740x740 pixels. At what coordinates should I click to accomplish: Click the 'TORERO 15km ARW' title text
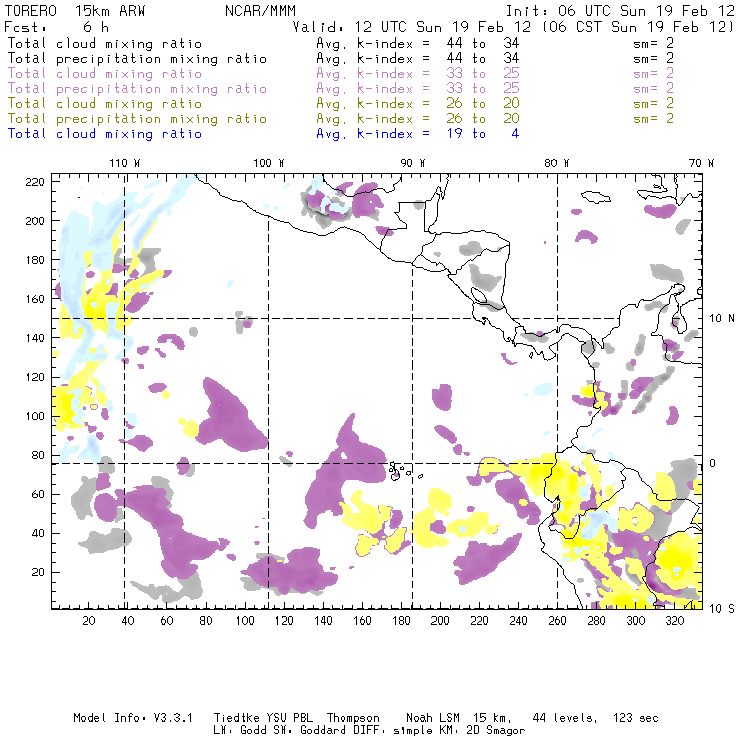[x=75, y=11]
